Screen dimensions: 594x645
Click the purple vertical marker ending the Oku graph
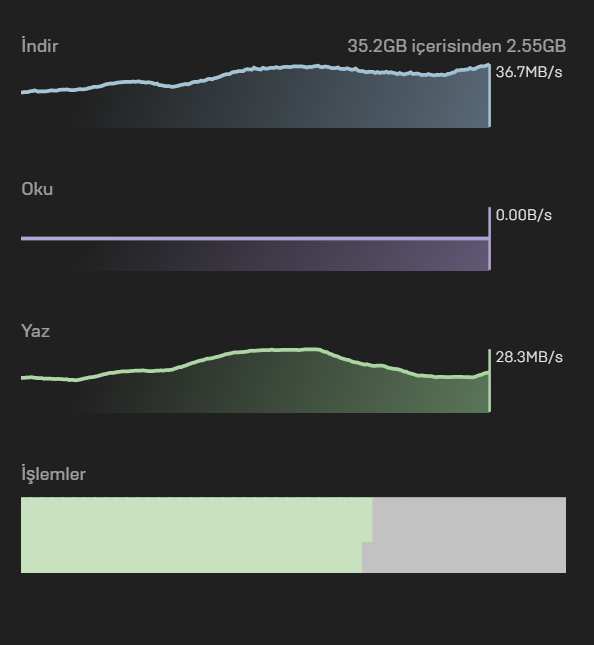pyautogui.click(x=489, y=239)
